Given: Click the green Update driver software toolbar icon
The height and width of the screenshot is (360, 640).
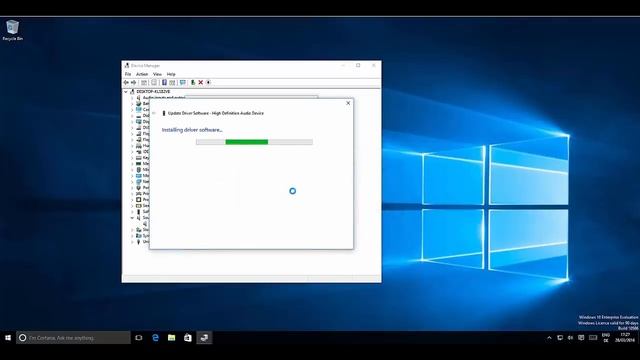Looking at the screenshot, I should [193, 82].
